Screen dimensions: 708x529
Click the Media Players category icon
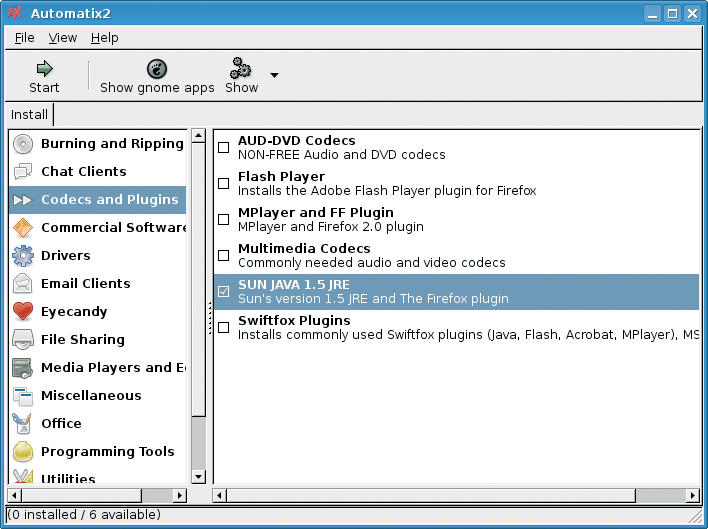coord(23,368)
